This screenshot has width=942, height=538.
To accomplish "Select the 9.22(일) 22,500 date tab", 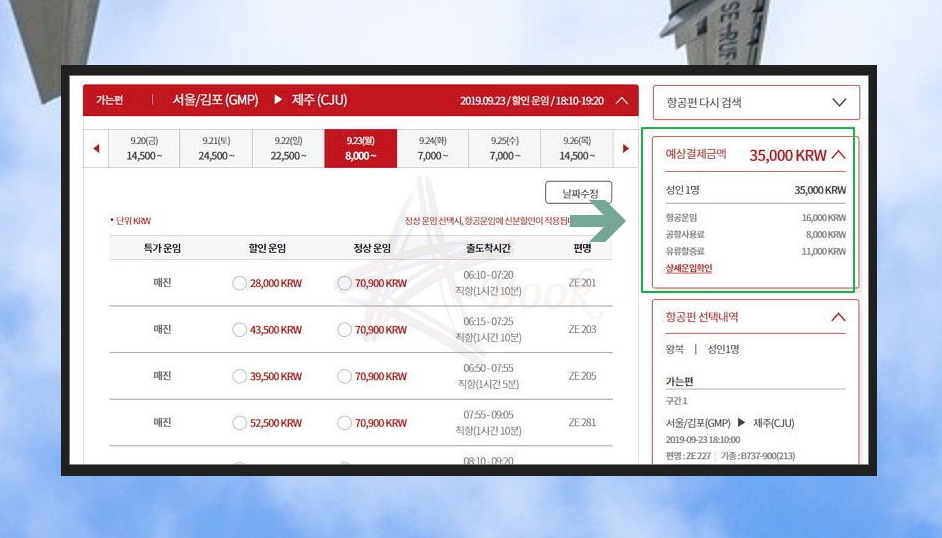I will point(288,148).
